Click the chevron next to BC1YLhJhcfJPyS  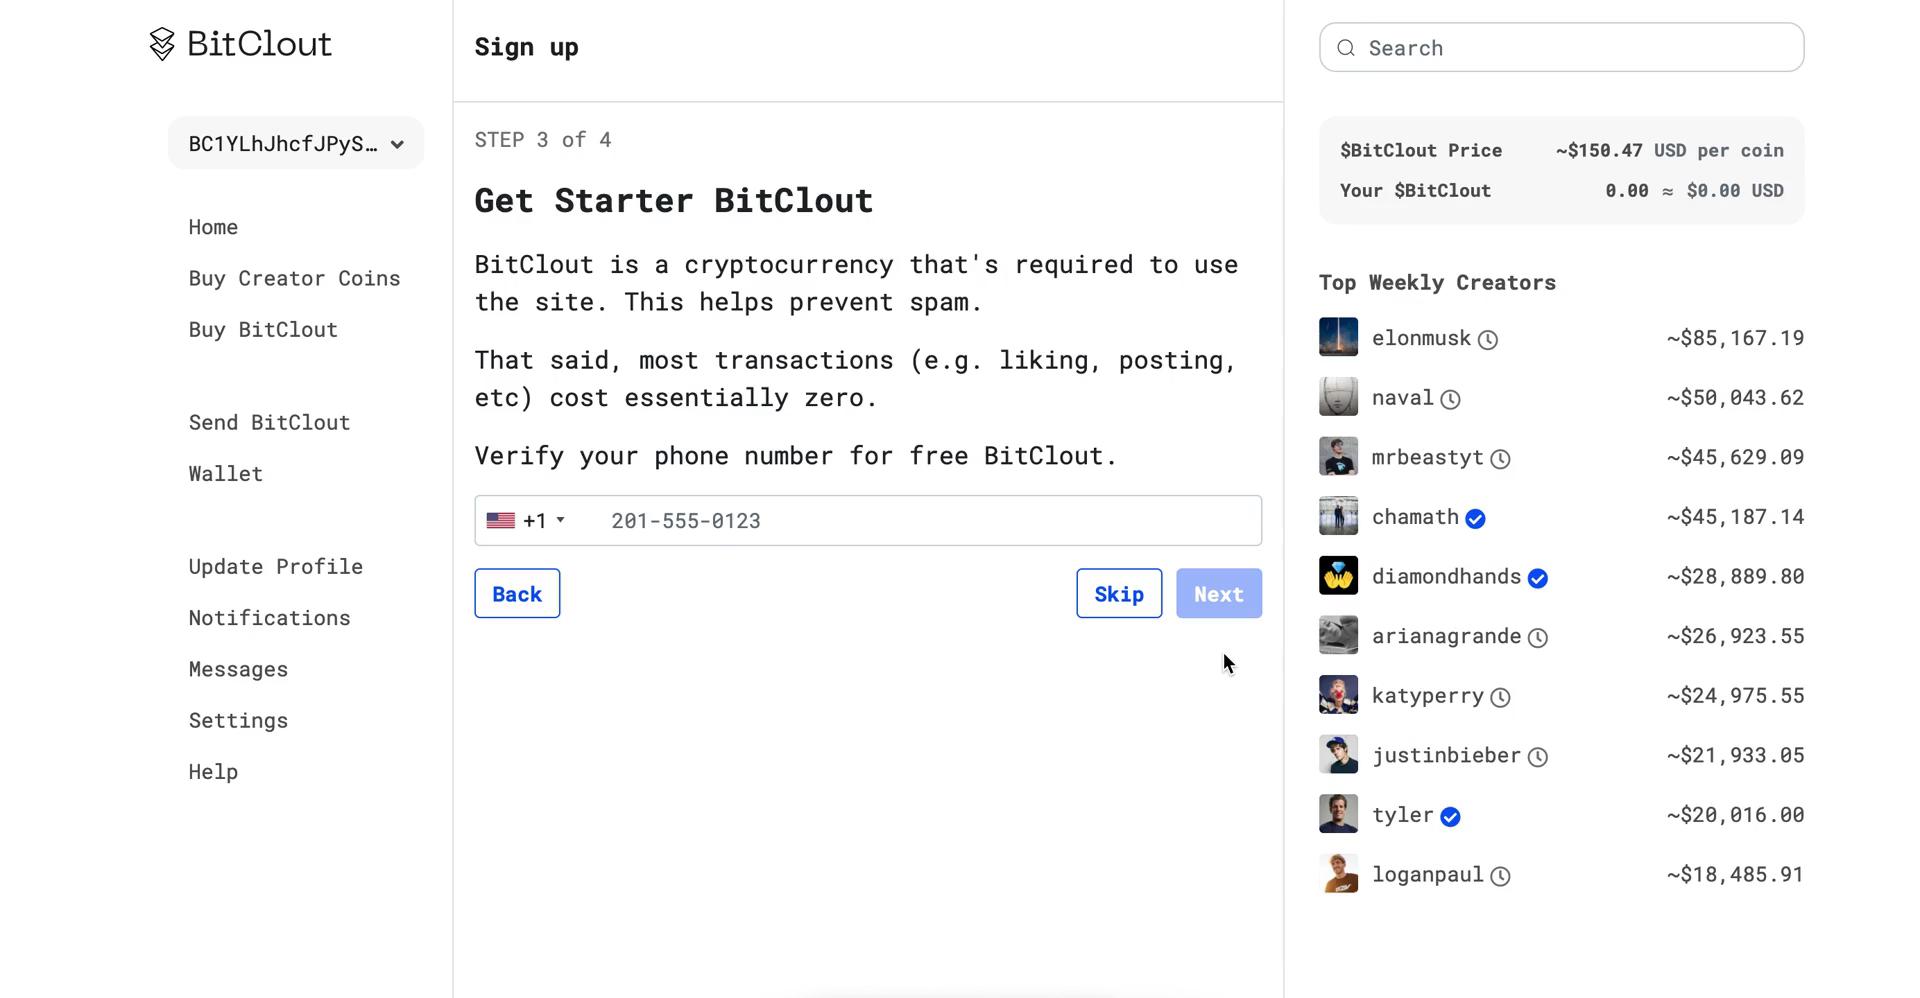397,144
